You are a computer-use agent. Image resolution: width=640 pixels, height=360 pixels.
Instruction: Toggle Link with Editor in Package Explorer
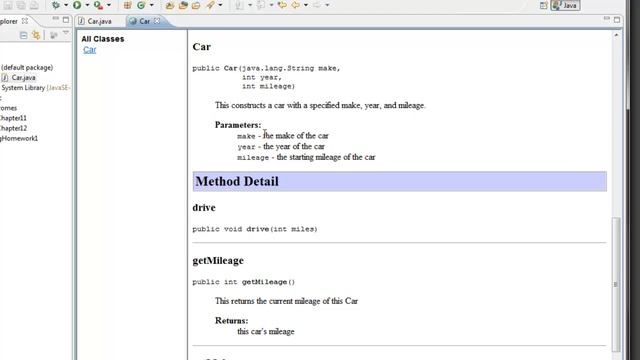[x=36, y=36]
